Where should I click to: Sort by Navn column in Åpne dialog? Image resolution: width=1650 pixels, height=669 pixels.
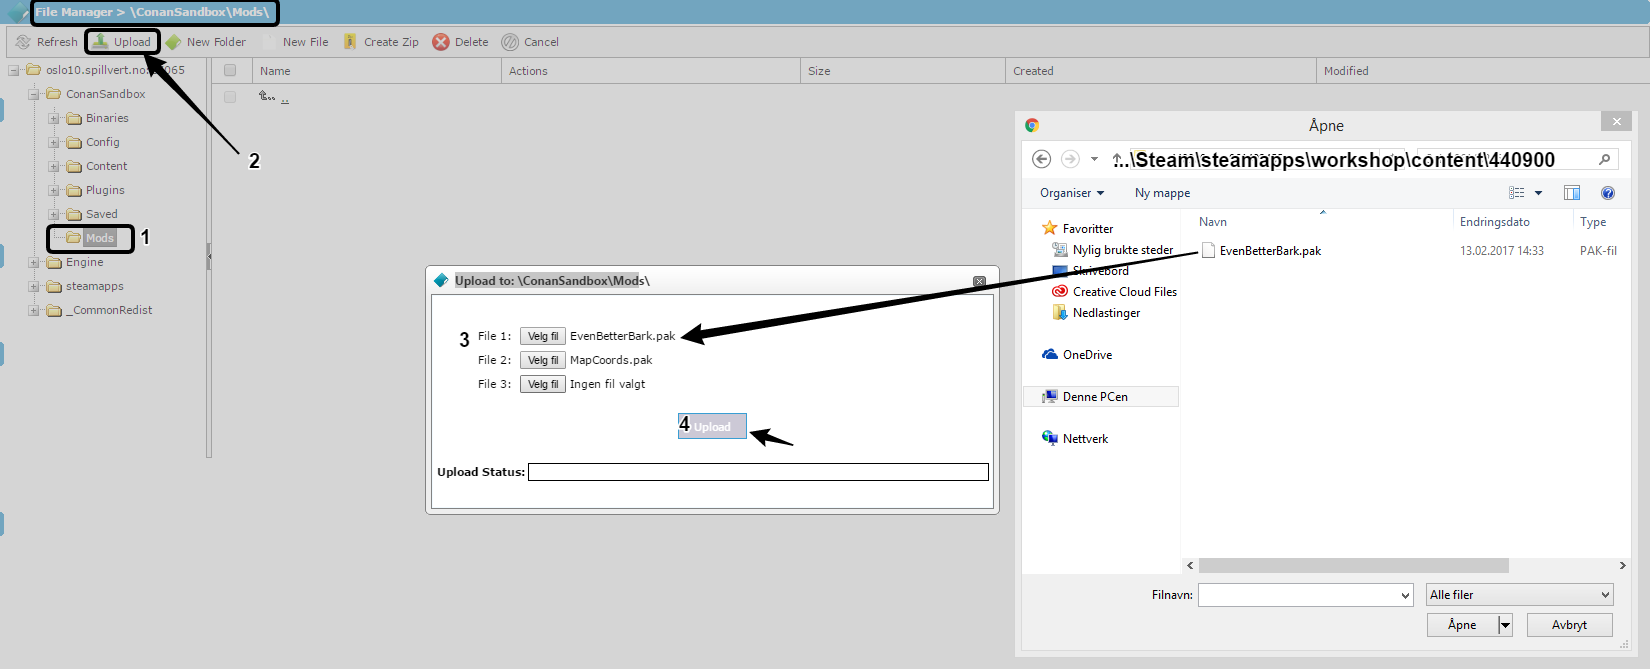point(1213,222)
